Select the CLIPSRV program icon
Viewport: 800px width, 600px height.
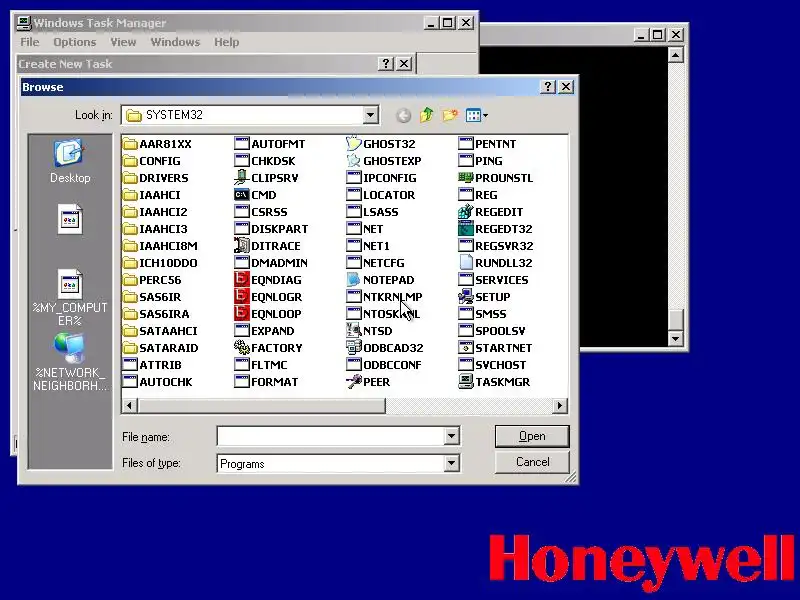[x=241, y=178]
